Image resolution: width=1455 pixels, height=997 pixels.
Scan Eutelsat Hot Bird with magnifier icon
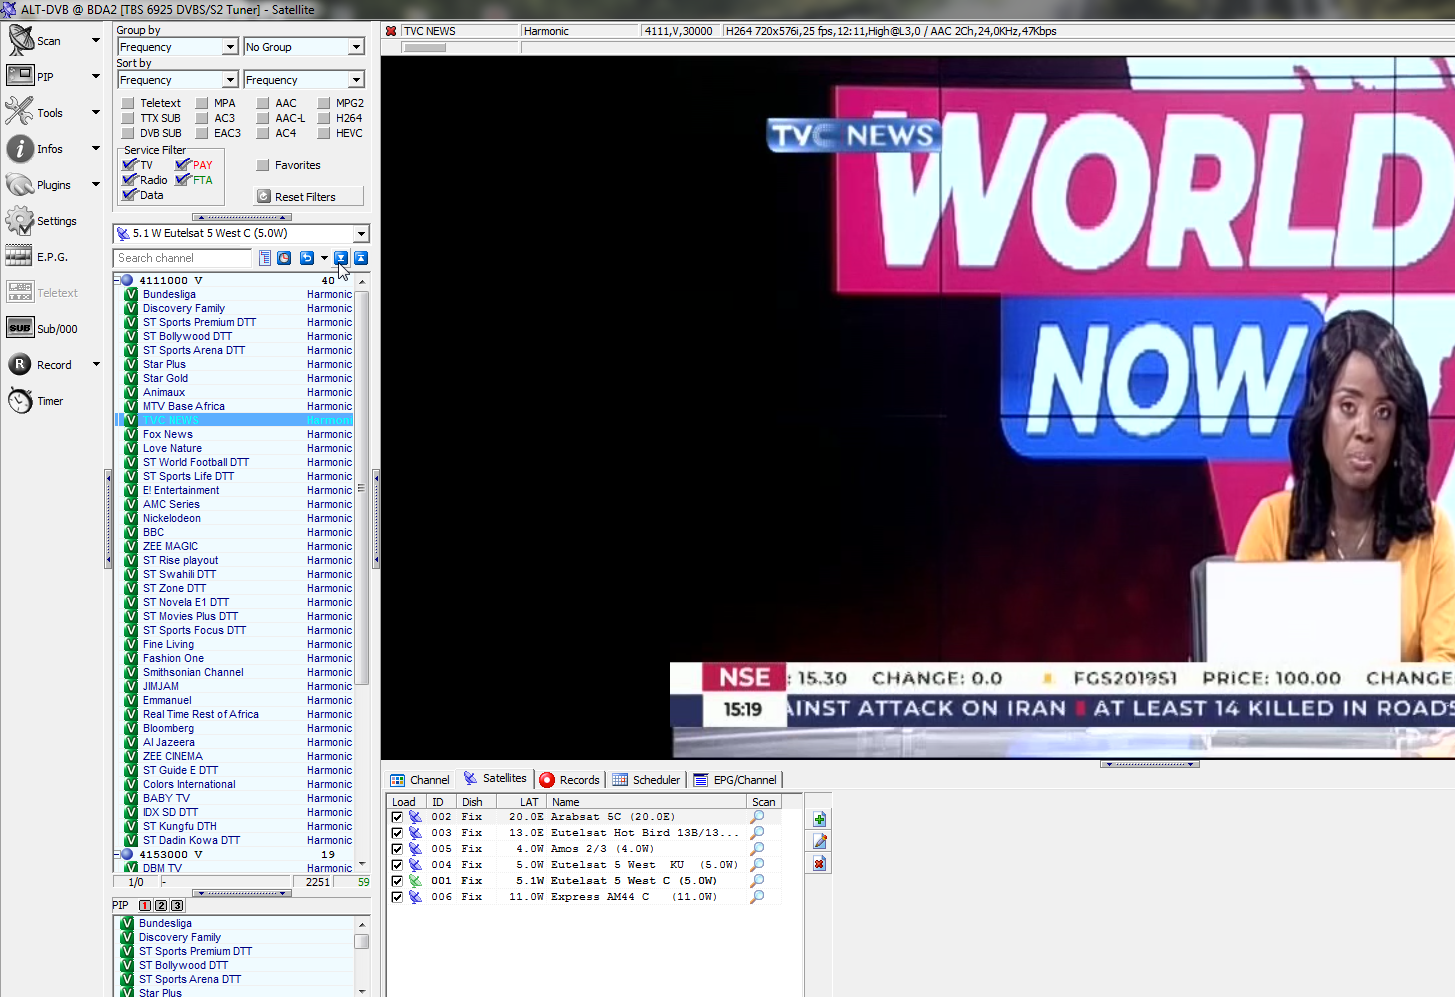758,833
